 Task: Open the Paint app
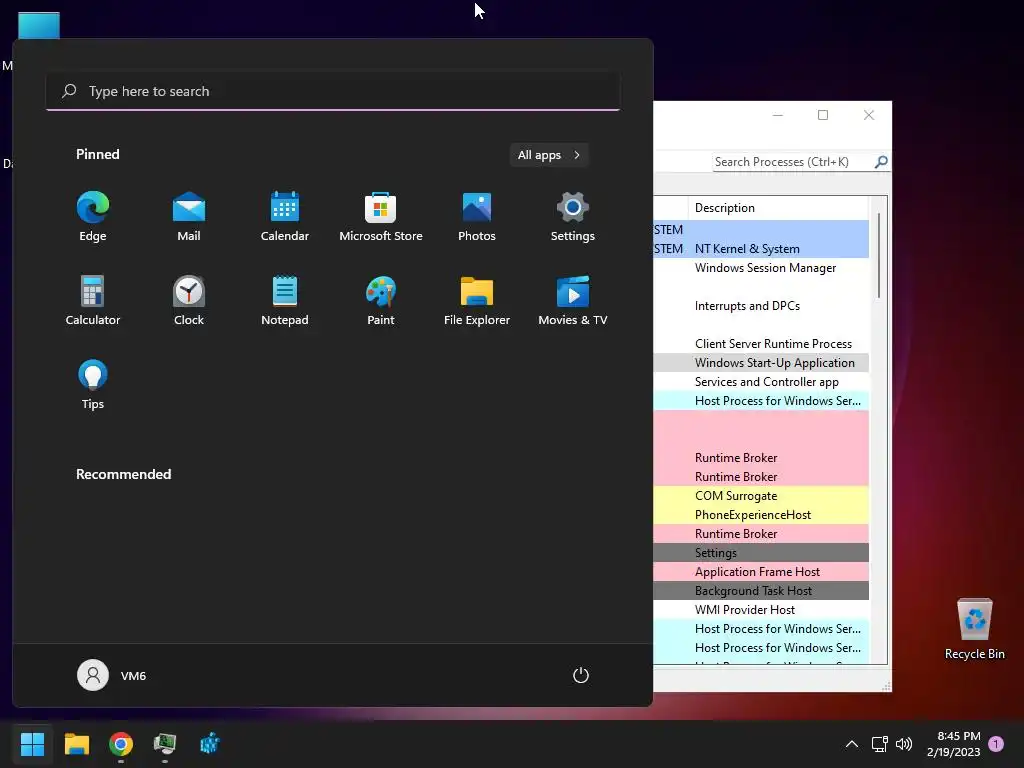(381, 300)
